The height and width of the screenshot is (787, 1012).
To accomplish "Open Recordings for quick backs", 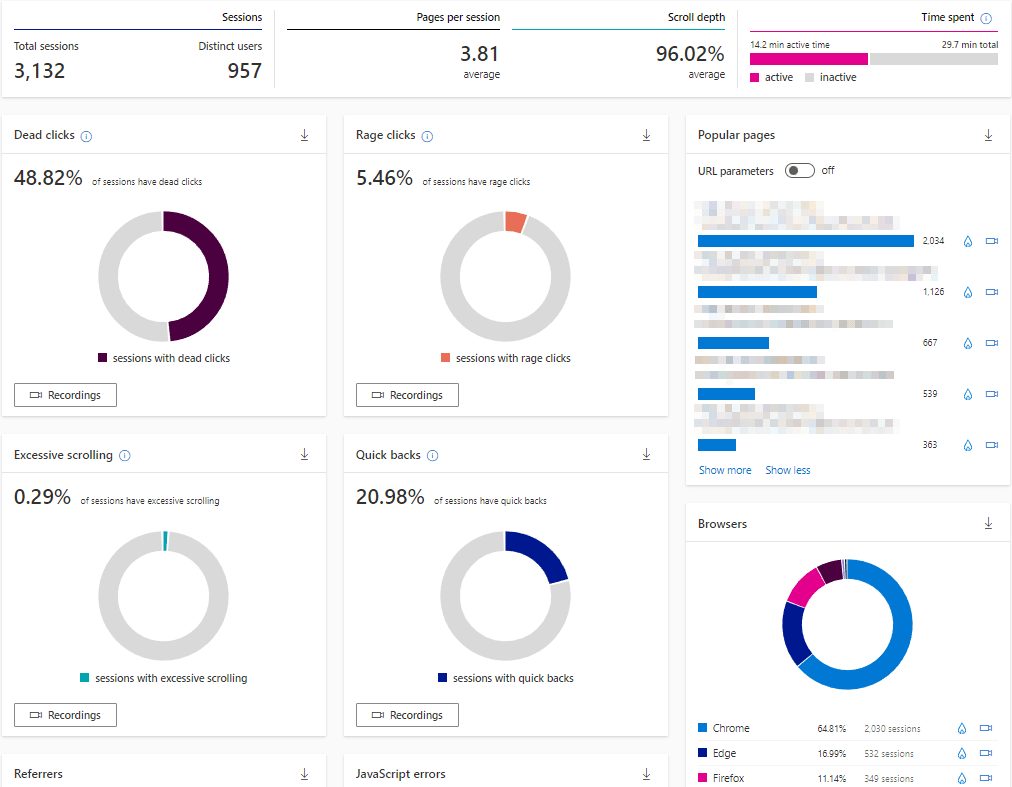I will click(x=407, y=715).
